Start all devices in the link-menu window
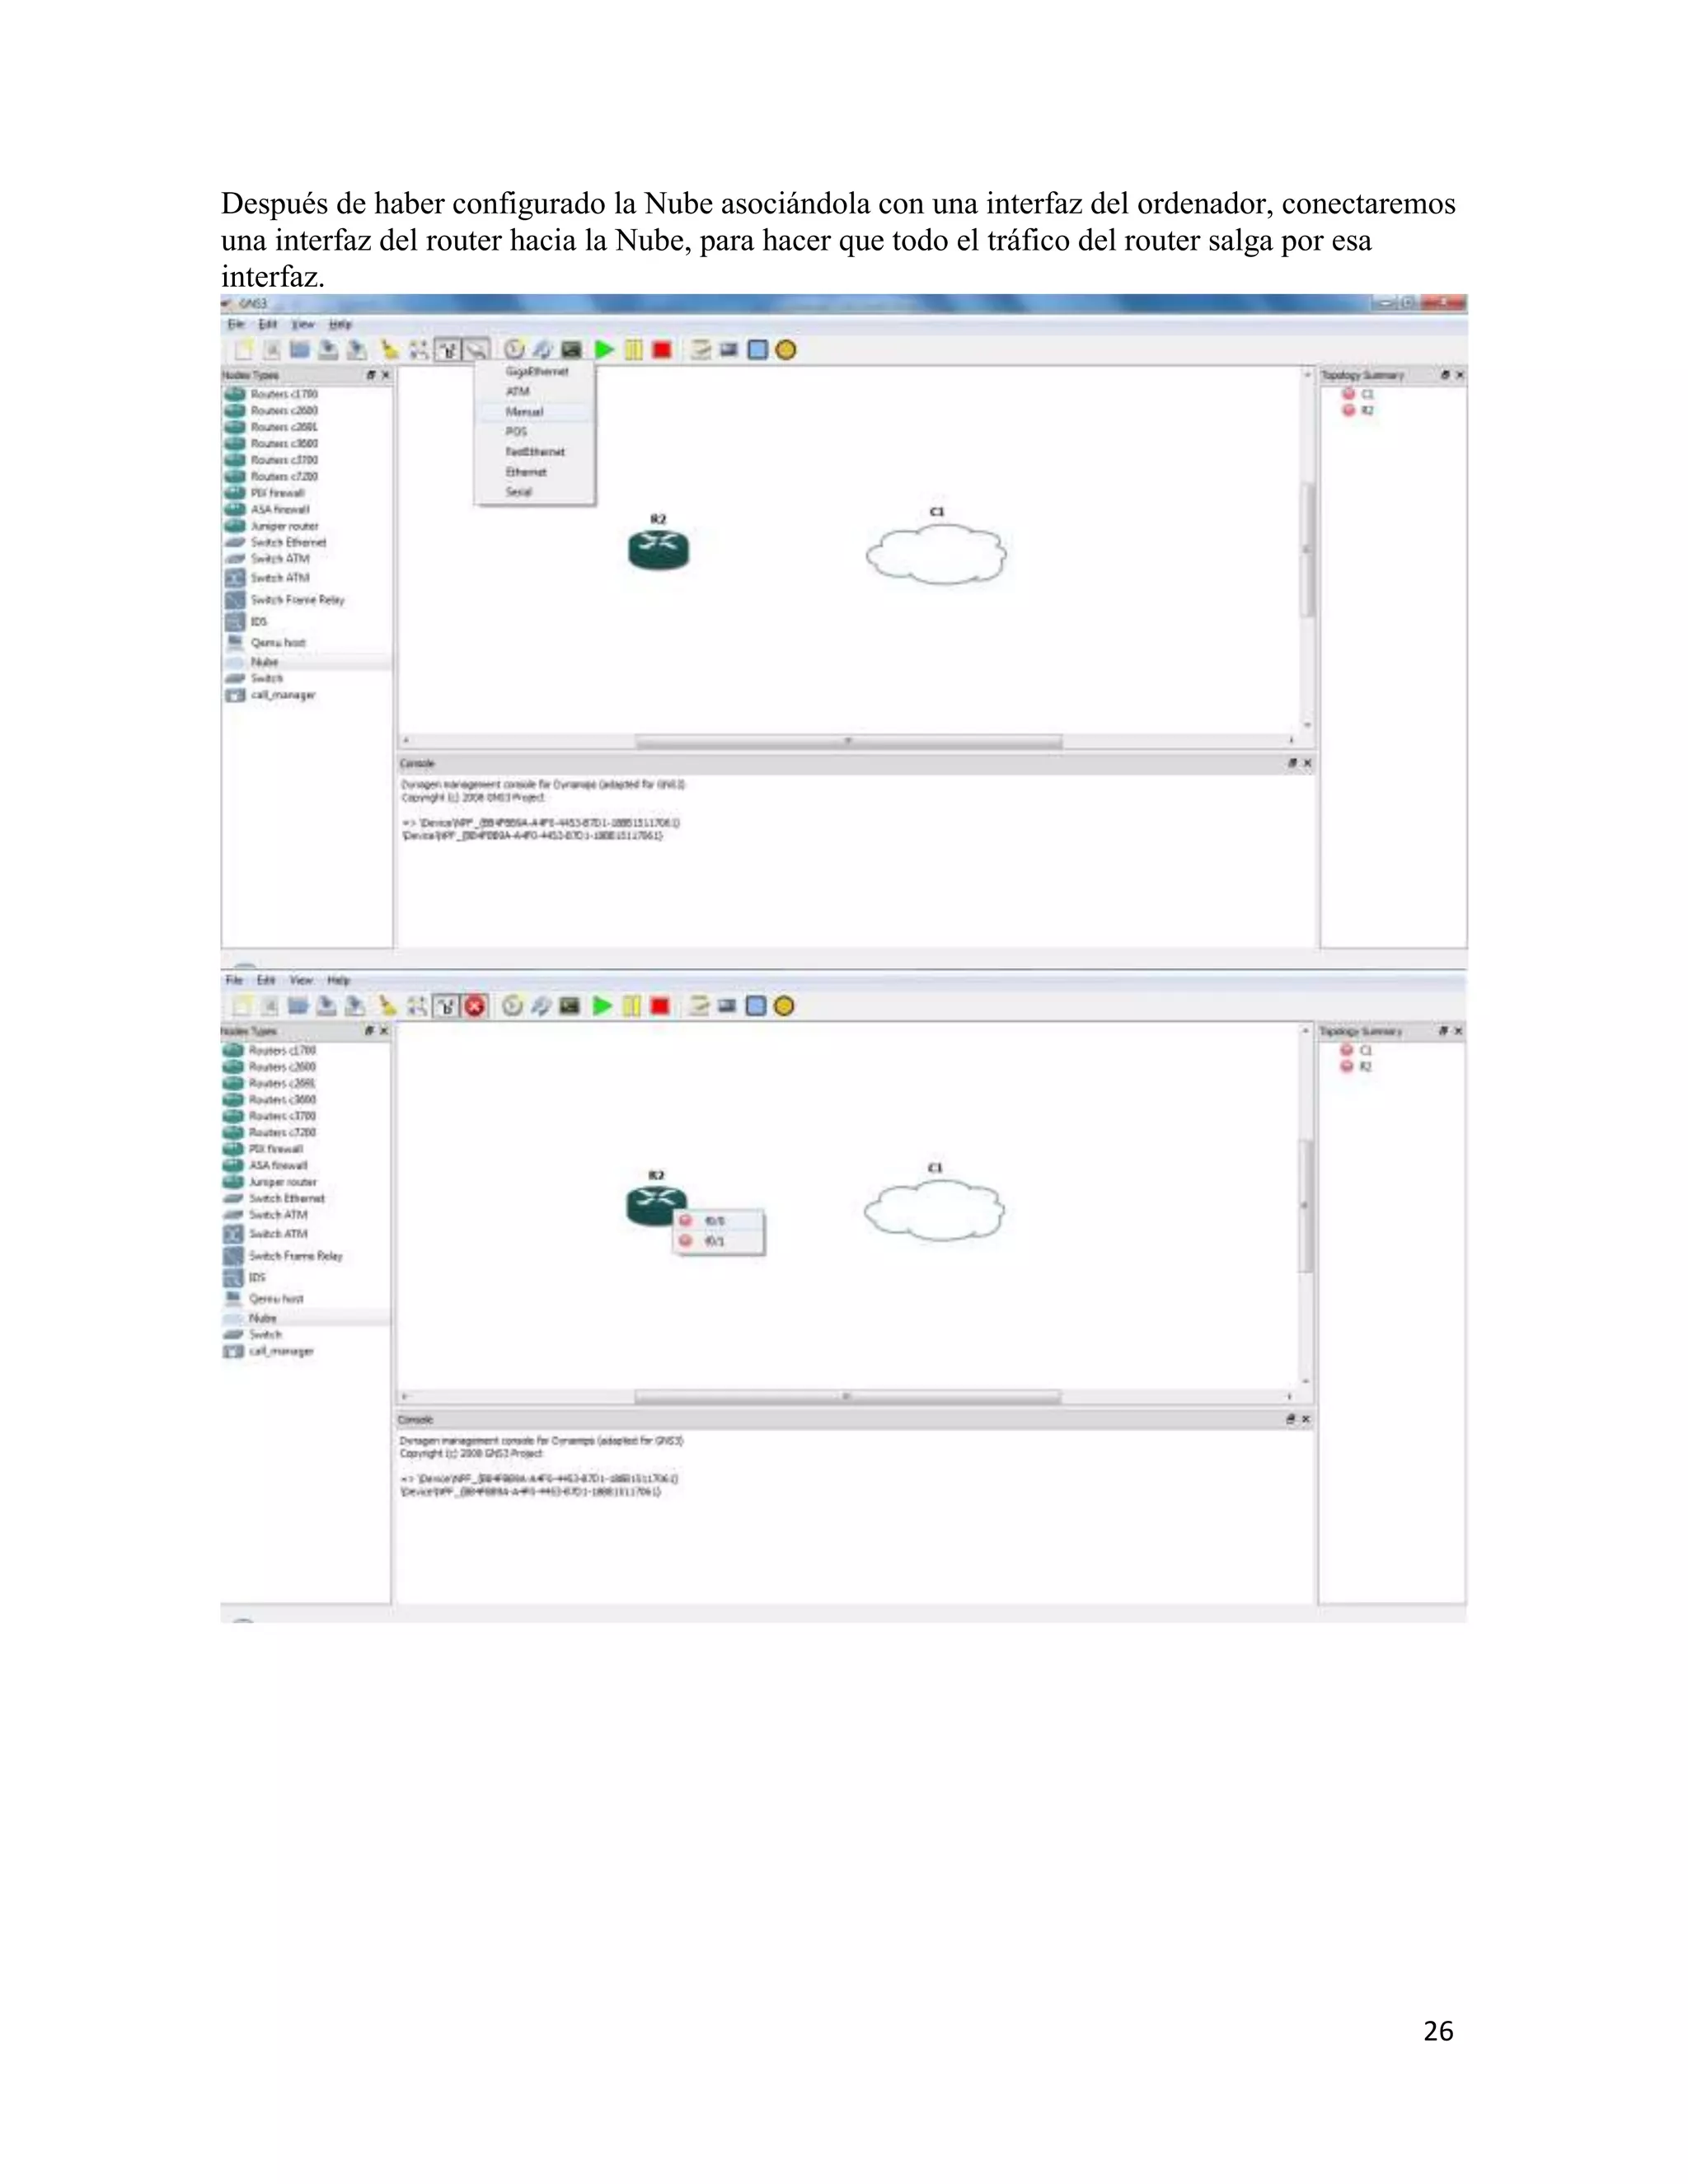 point(604,350)
